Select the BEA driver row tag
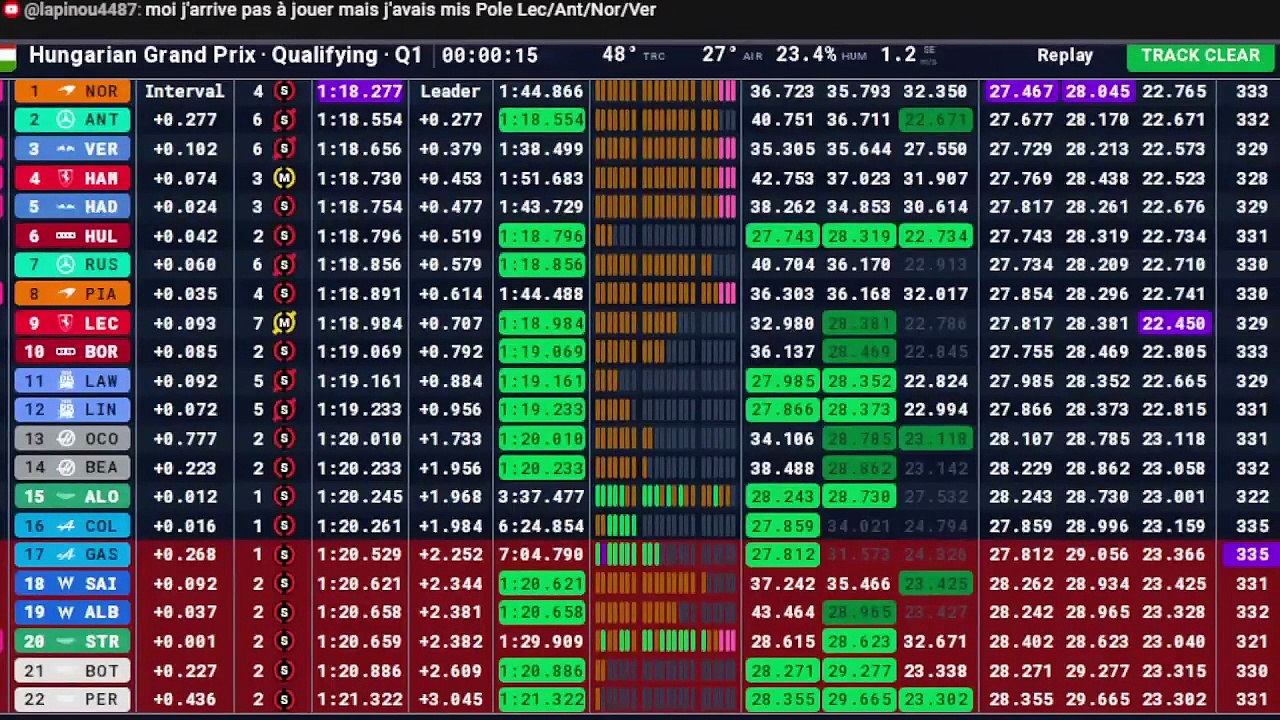Viewport: 1280px width, 720px height. [72, 468]
